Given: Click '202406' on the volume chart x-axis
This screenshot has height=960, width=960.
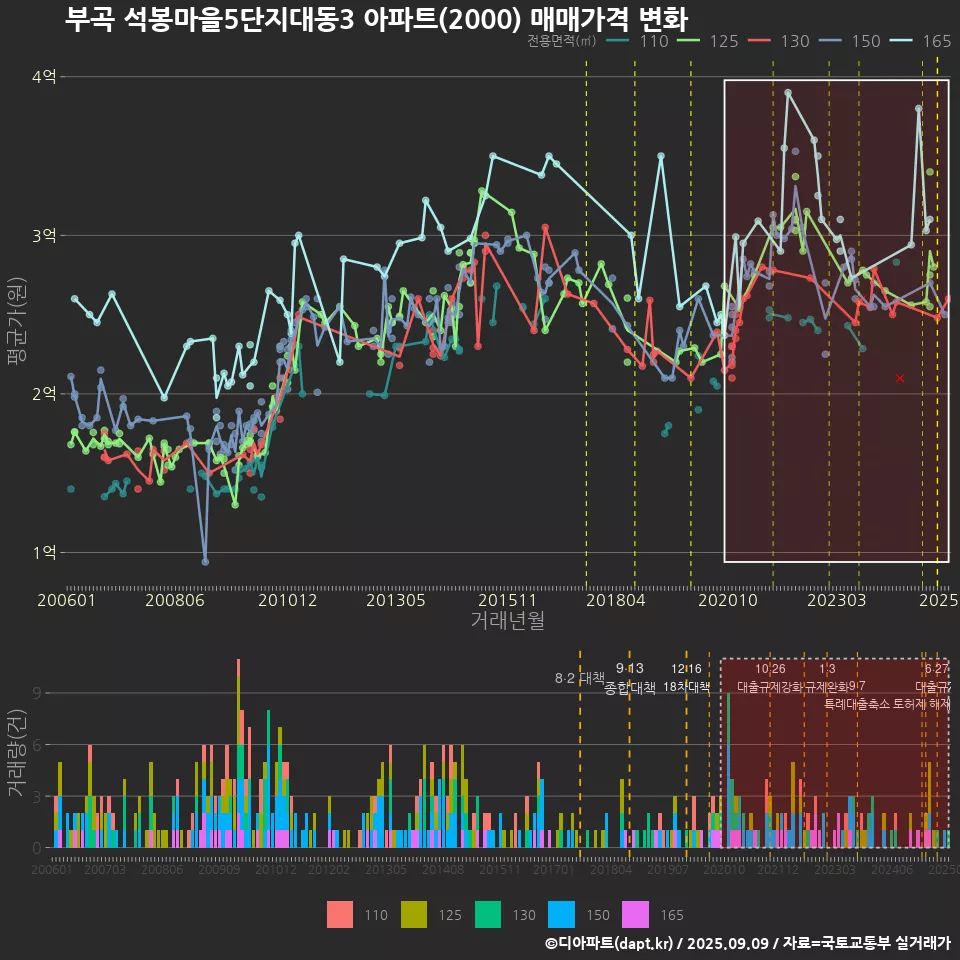Looking at the screenshot, I should coord(892,869).
